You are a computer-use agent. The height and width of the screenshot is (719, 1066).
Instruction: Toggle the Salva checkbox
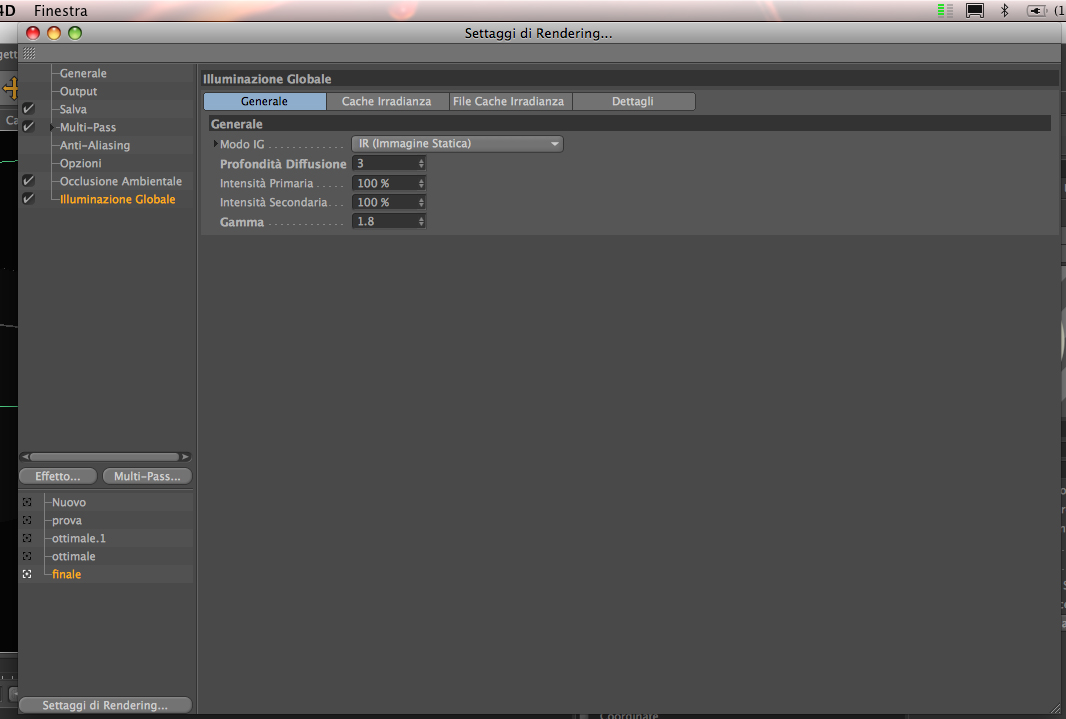tap(29, 109)
